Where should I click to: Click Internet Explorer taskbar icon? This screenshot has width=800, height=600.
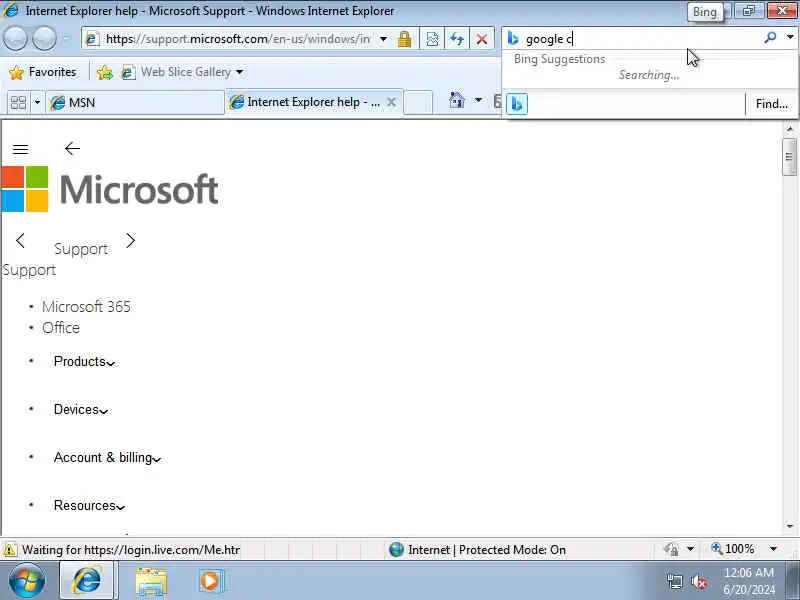coord(87,581)
